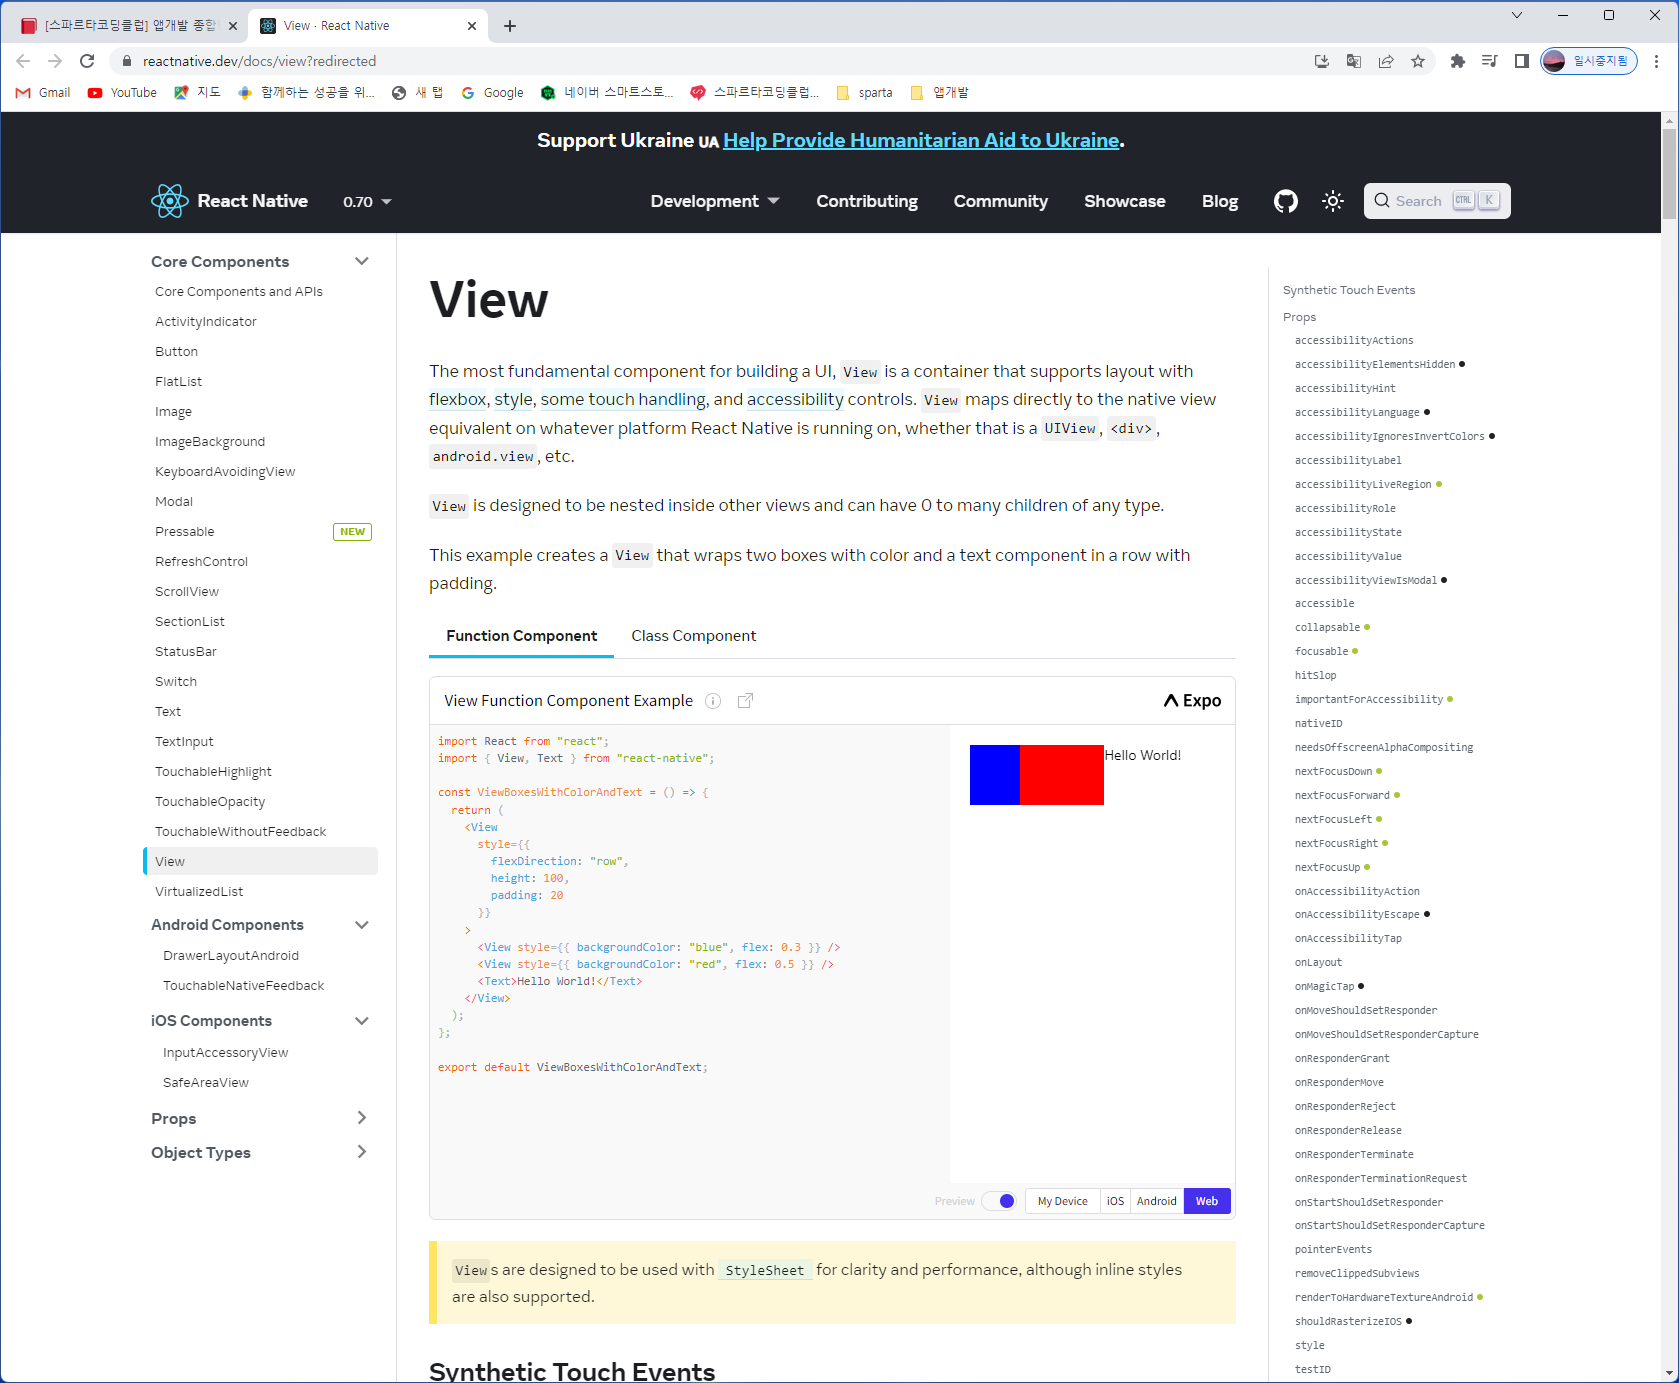The height and width of the screenshot is (1383, 1679).
Task: Open the Community menu item
Action: 1001,201
